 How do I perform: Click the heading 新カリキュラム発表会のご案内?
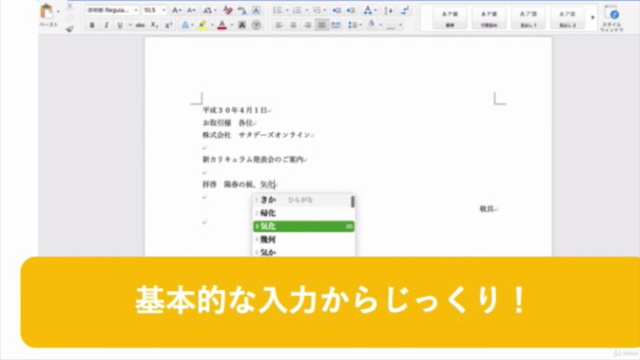point(253,160)
